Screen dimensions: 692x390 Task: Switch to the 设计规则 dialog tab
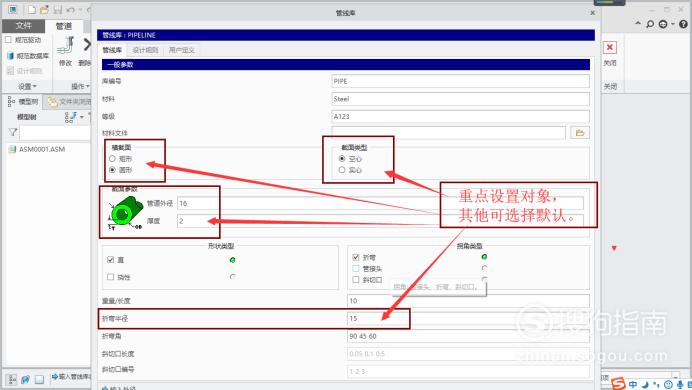coord(145,50)
